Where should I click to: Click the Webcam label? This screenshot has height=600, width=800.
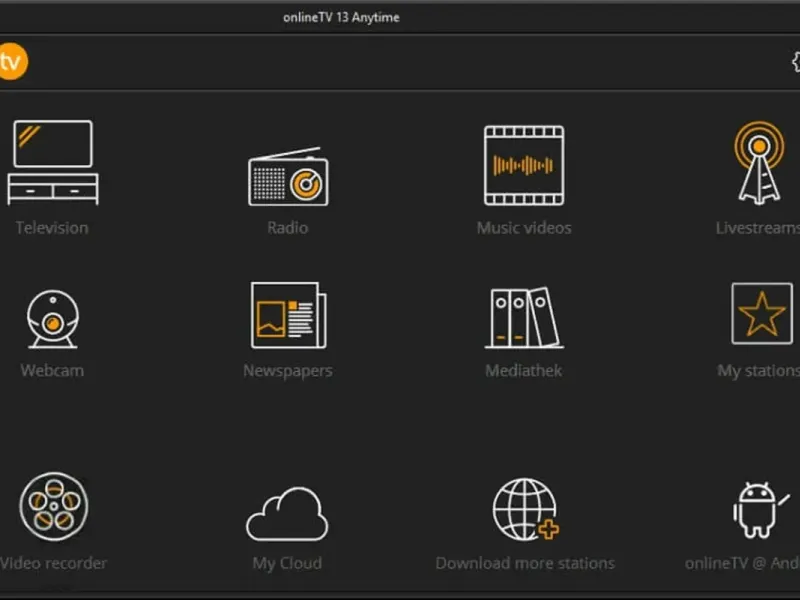tap(52, 370)
